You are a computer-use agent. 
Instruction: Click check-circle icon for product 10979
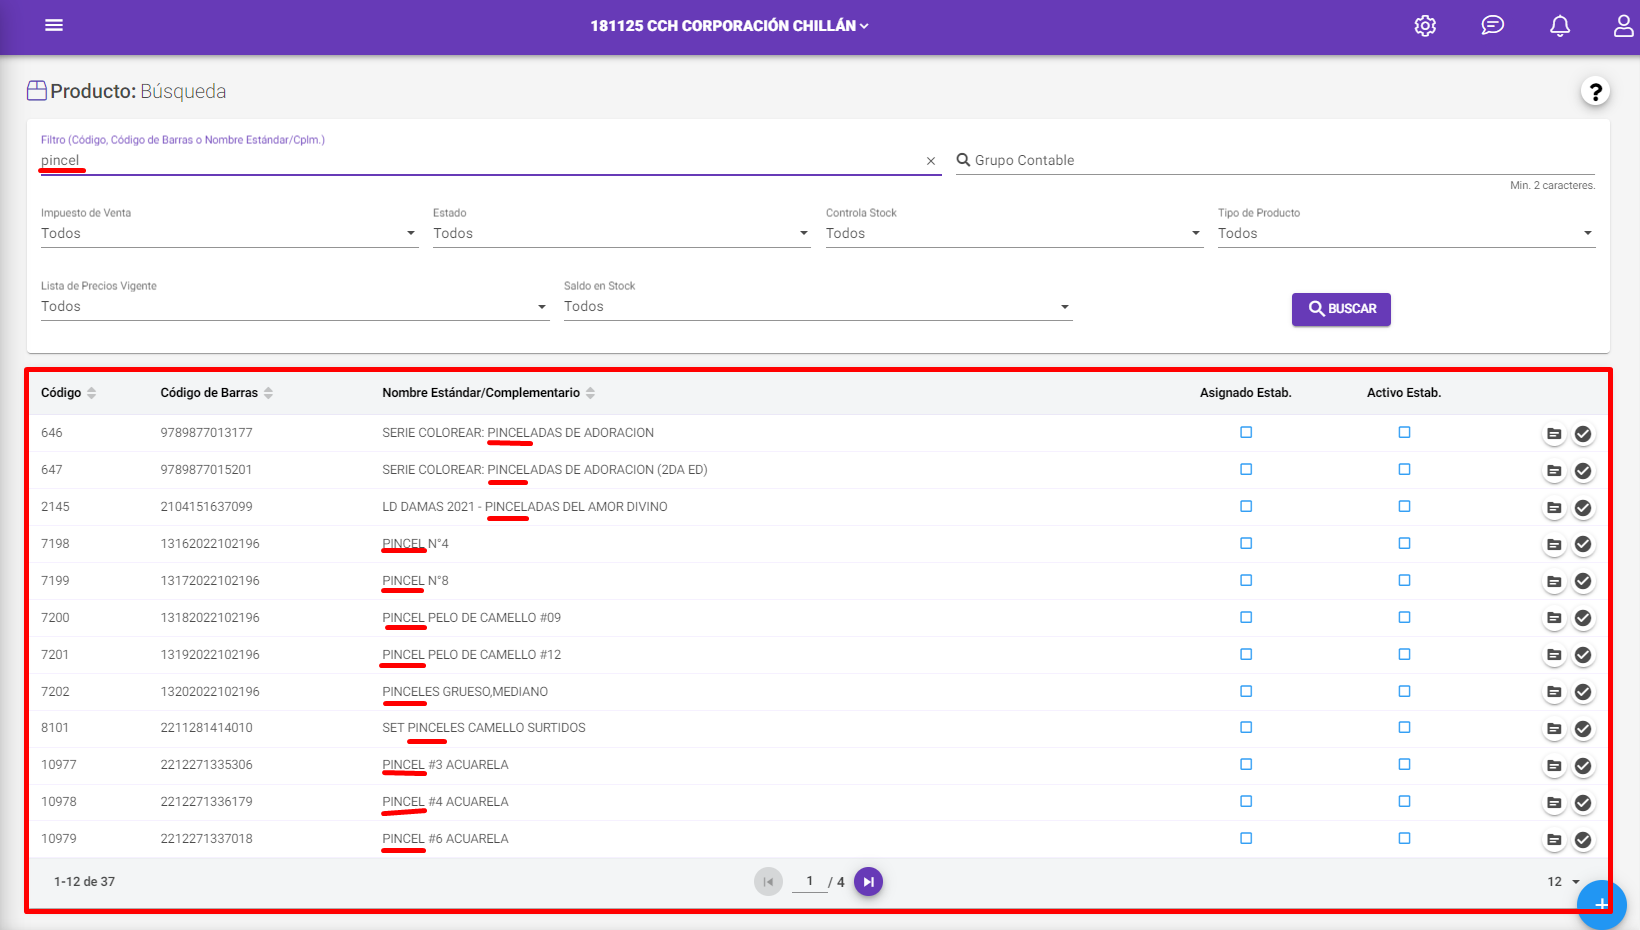[x=1583, y=840]
